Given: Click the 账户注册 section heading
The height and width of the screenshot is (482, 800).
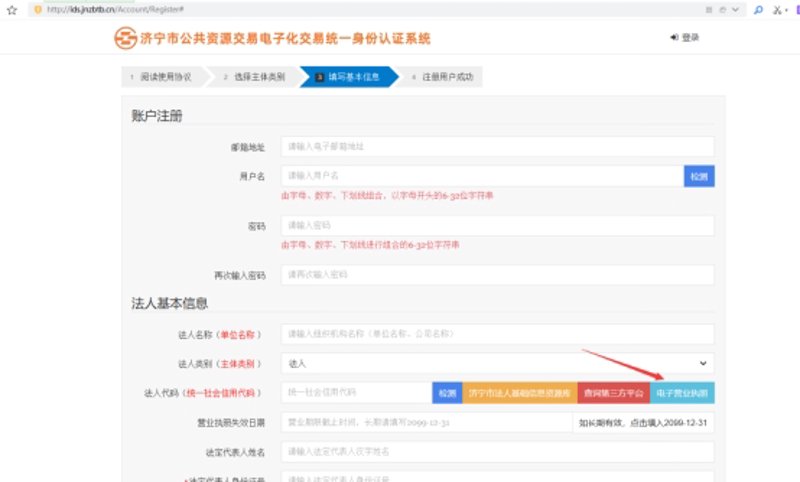Looking at the screenshot, I should 157,116.
